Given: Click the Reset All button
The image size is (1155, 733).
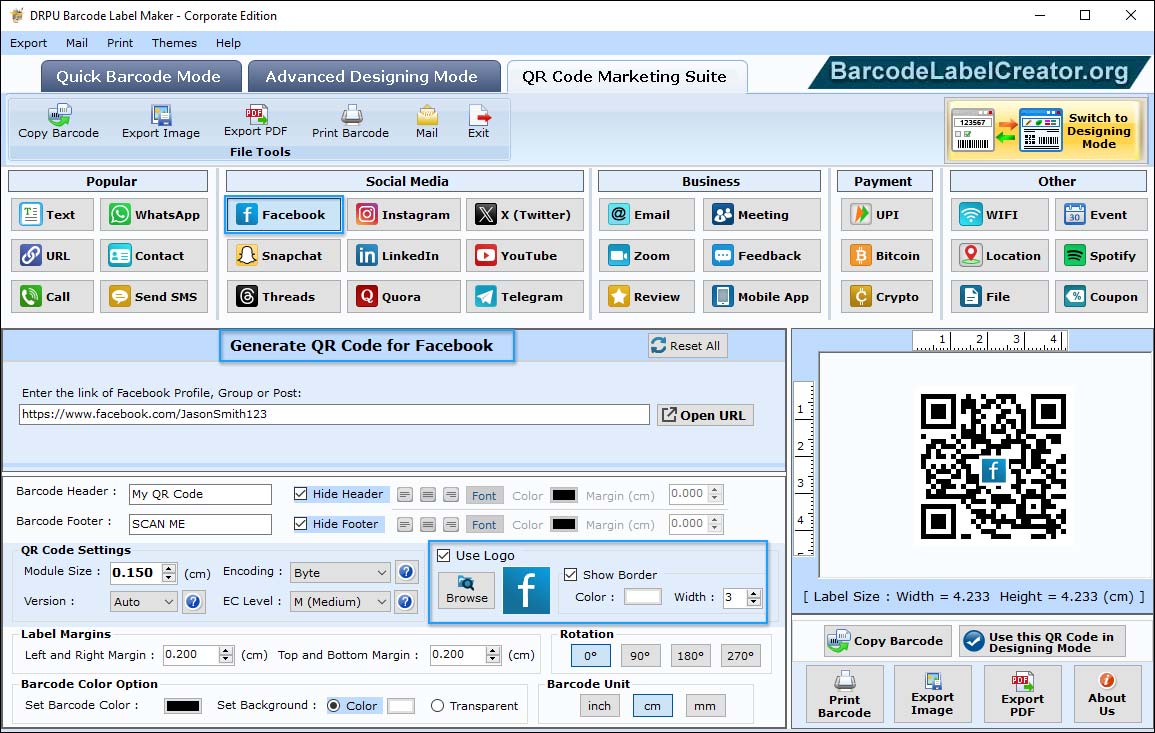Looking at the screenshot, I should (686, 346).
